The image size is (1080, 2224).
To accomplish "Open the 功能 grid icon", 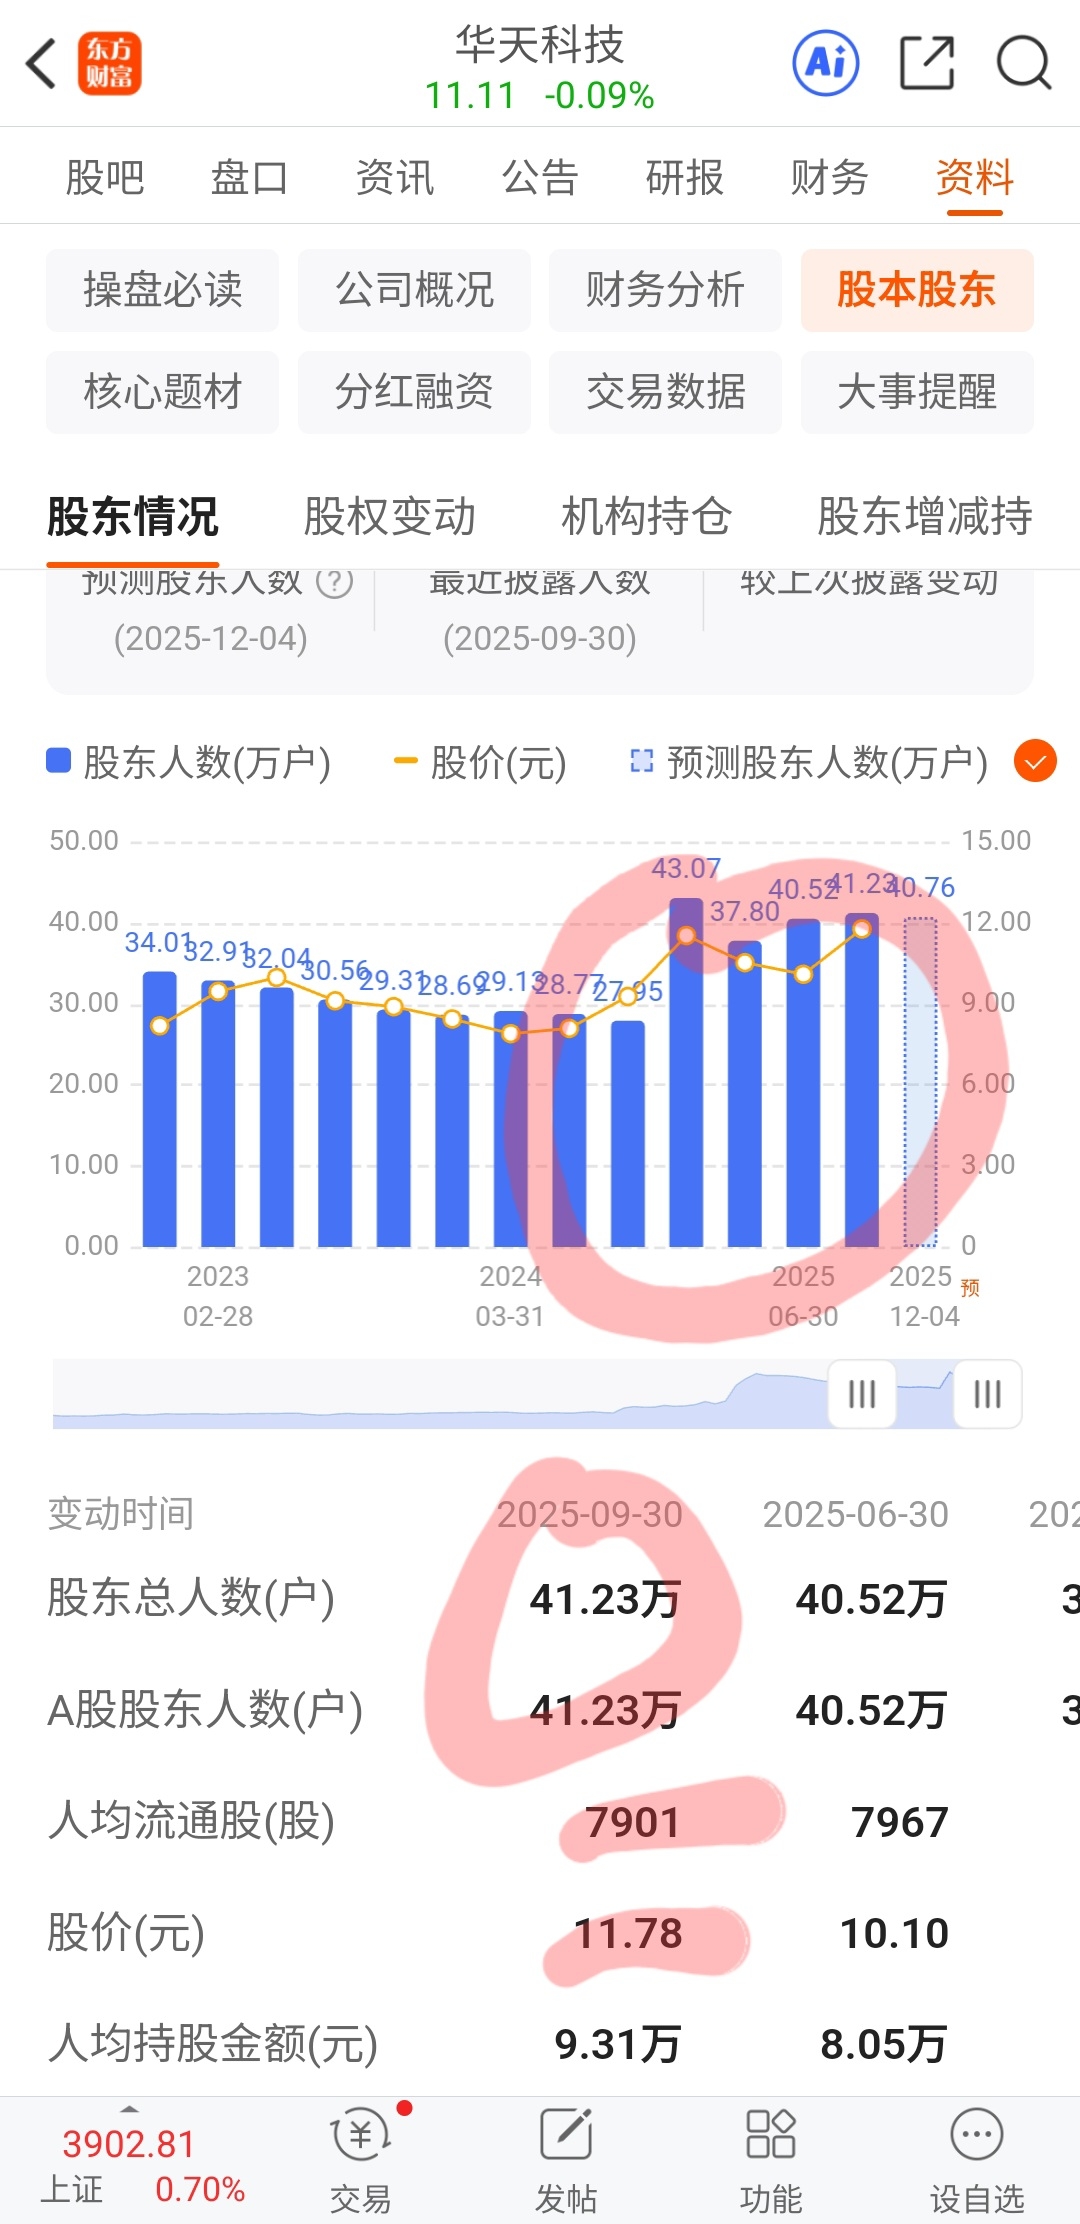I will pyautogui.click(x=771, y=2134).
